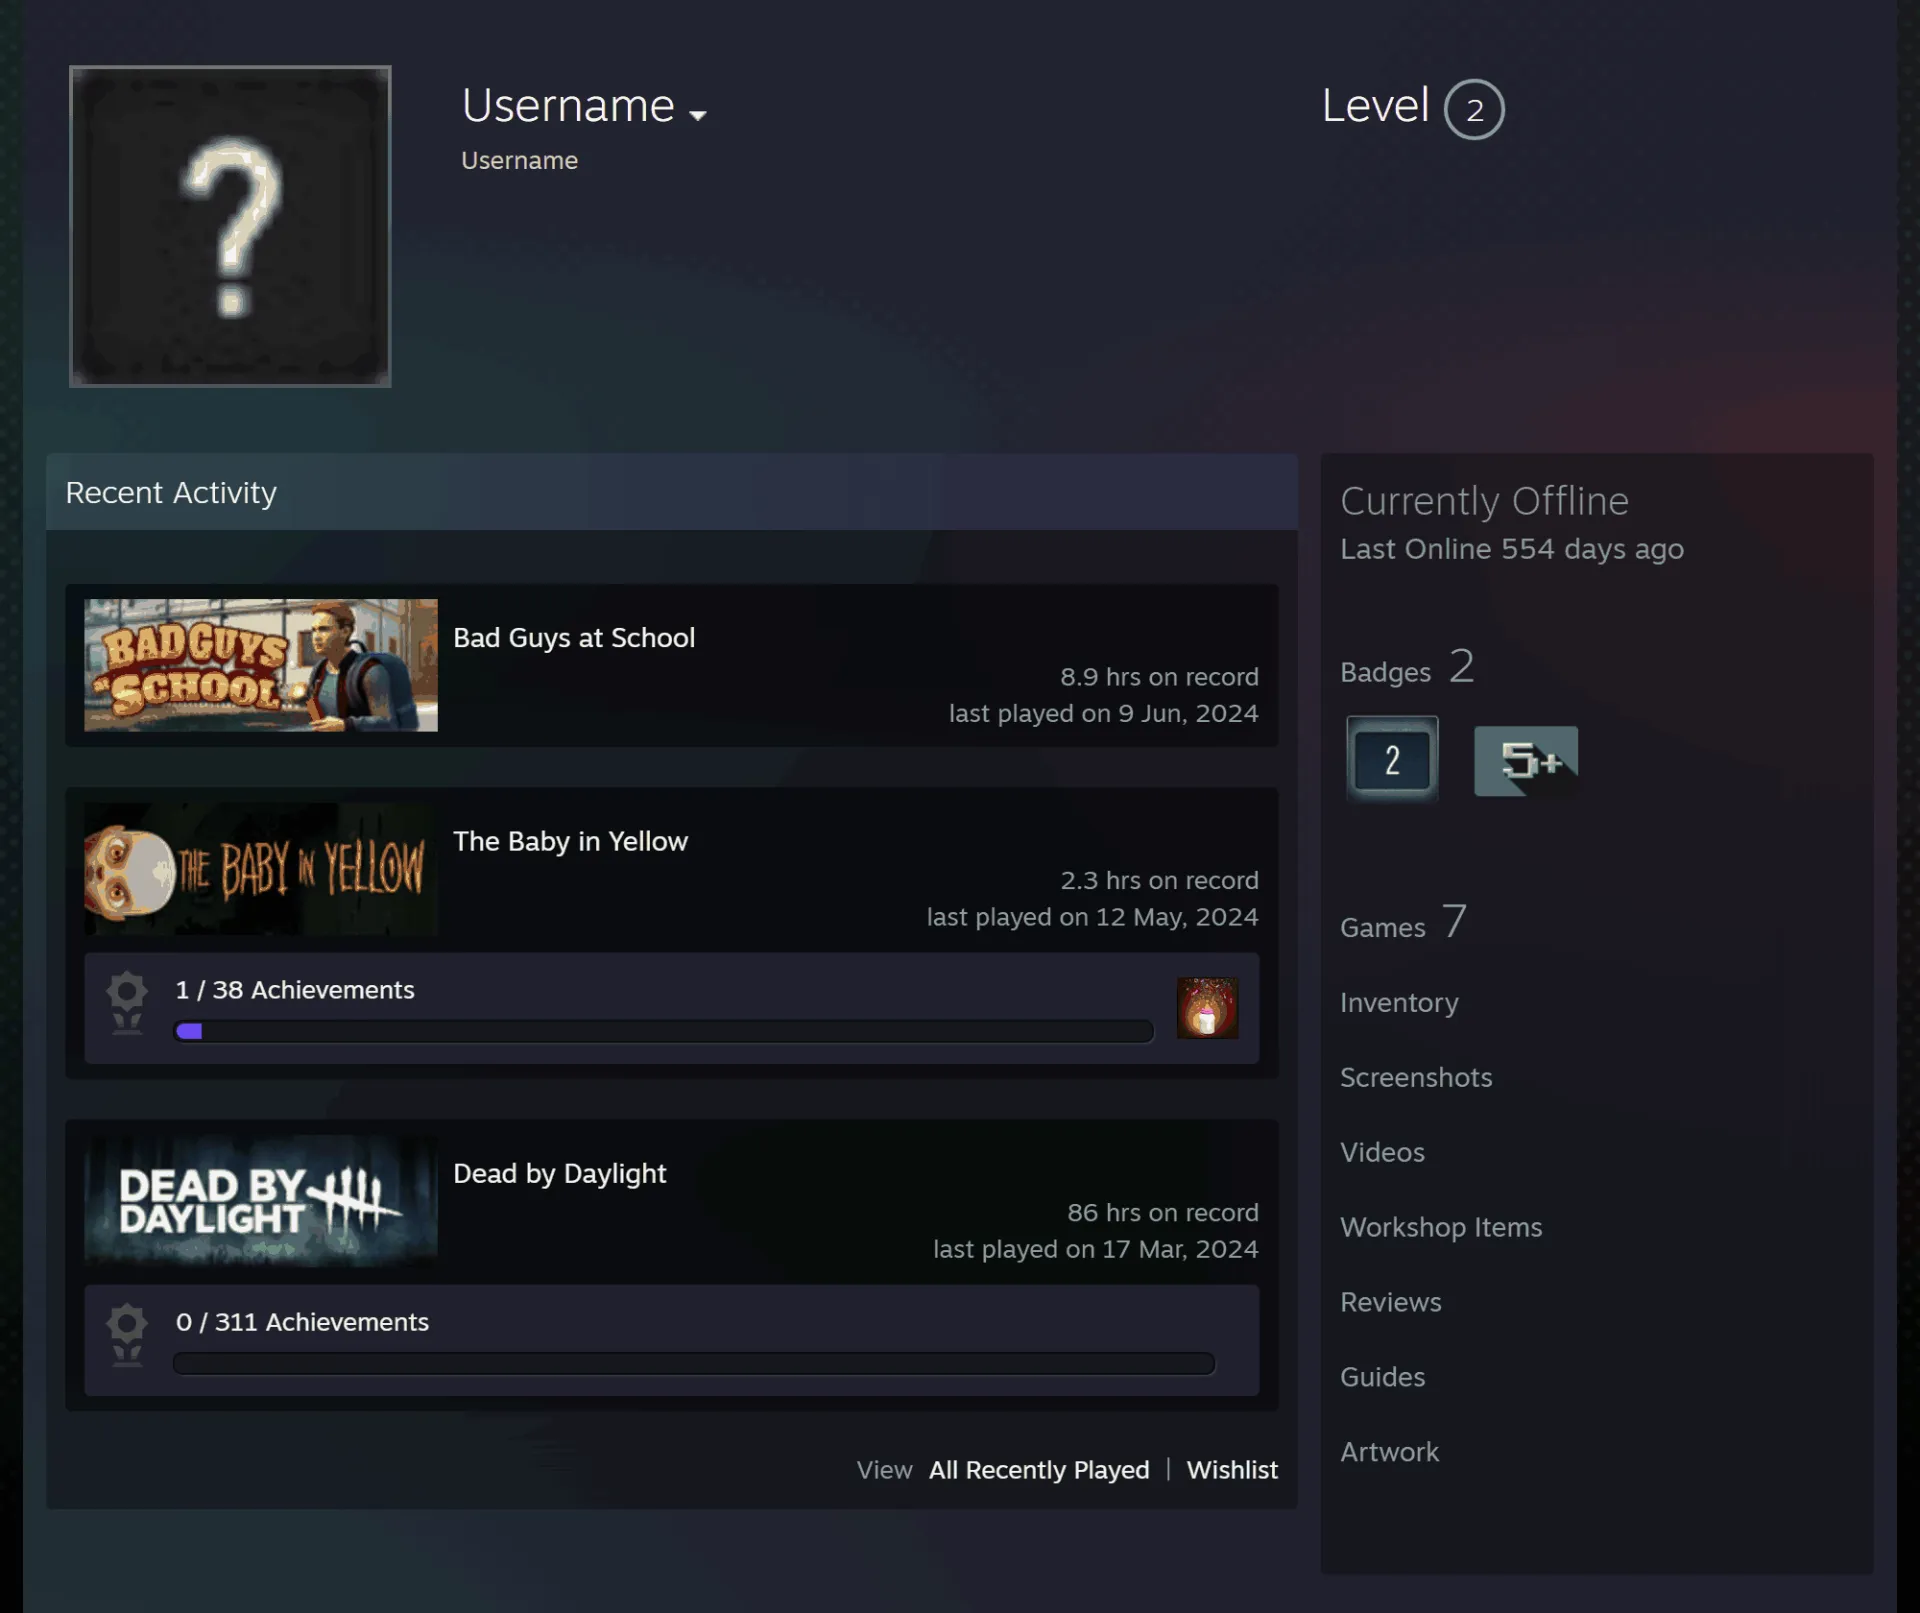Screen dimensions: 1920x1613
Task: Open the Inventory link
Action: (1399, 1003)
